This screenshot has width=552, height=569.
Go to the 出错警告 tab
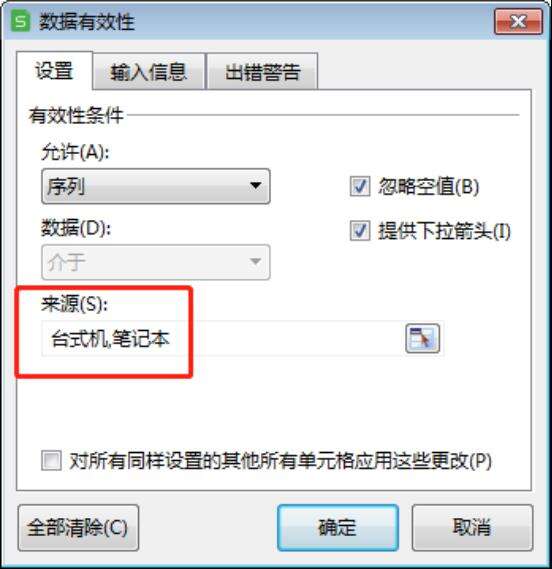coord(262,71)
